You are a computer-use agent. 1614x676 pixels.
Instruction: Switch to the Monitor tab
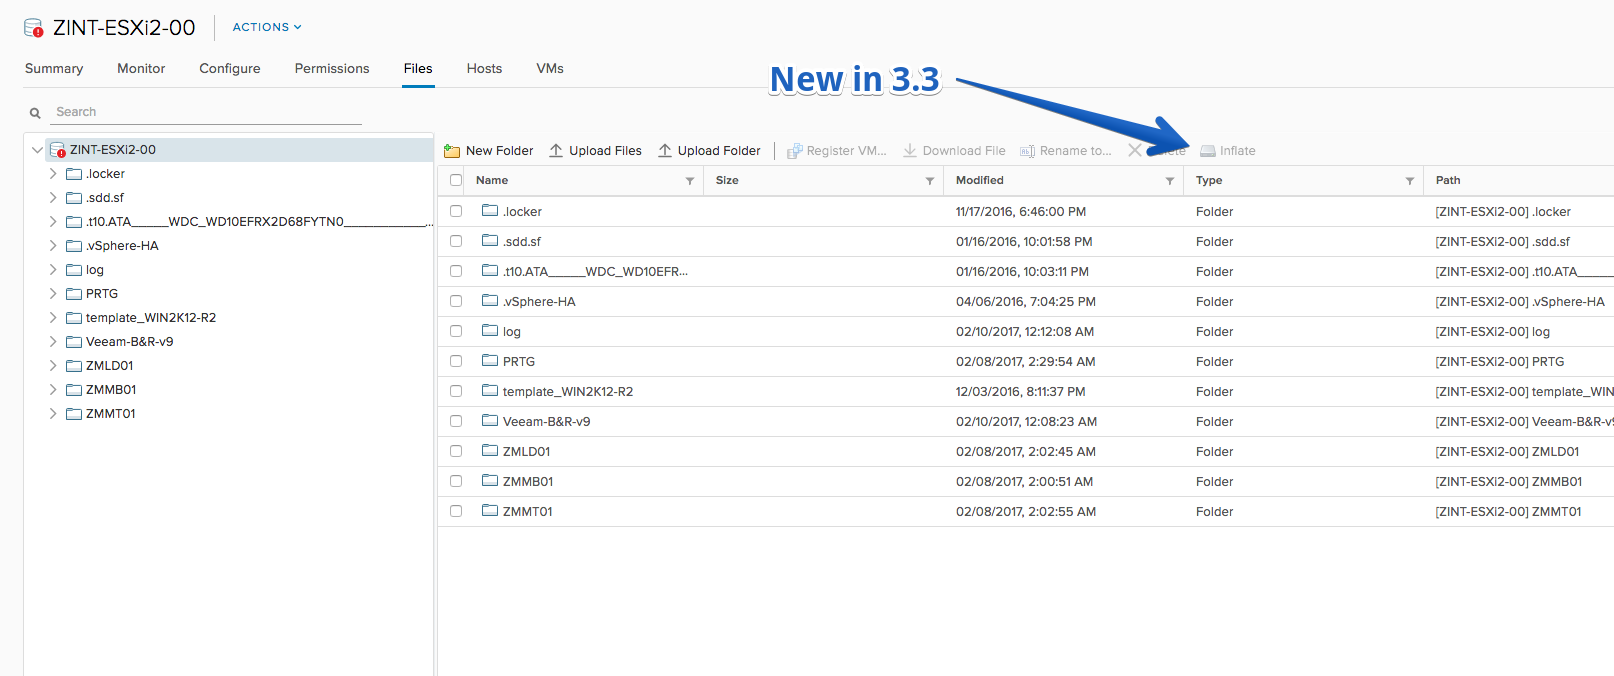(141, 69)
